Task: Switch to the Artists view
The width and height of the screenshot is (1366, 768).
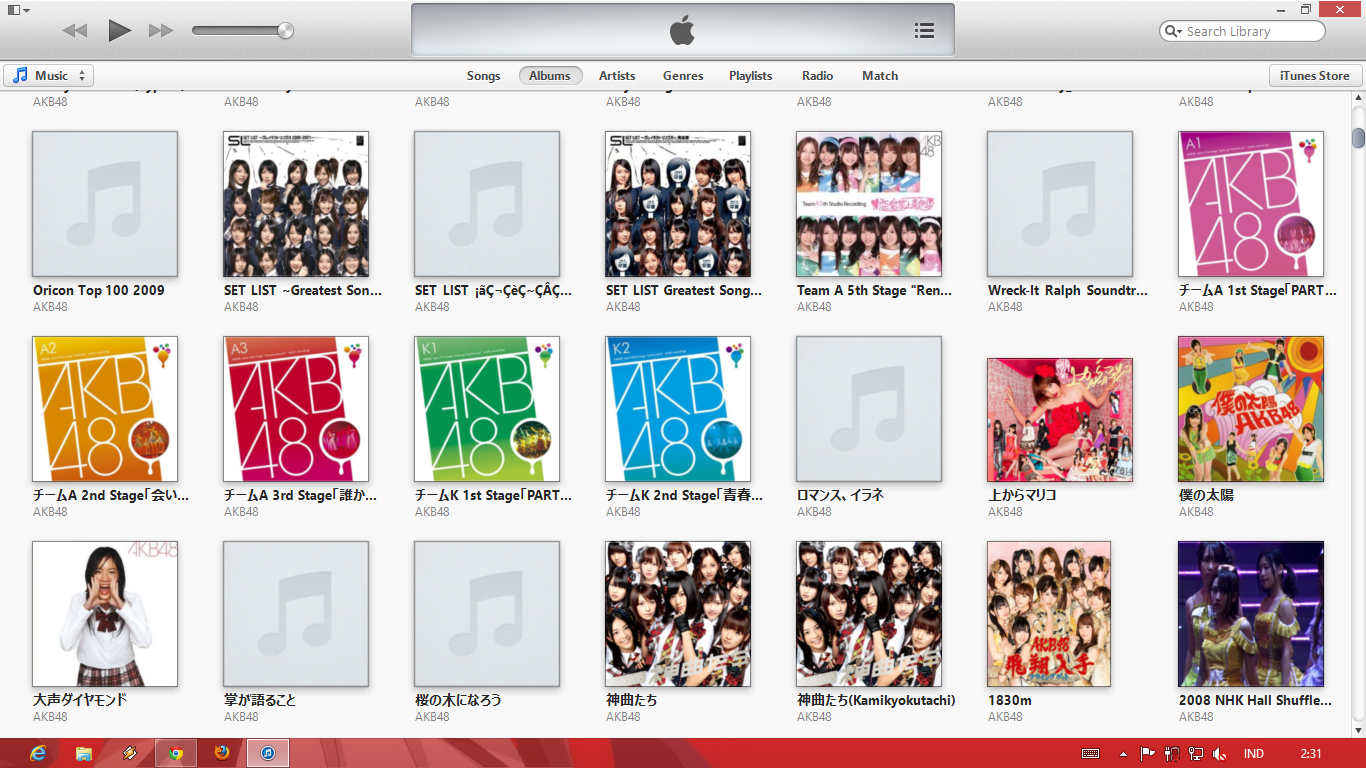Action: [x=617, y=75]
